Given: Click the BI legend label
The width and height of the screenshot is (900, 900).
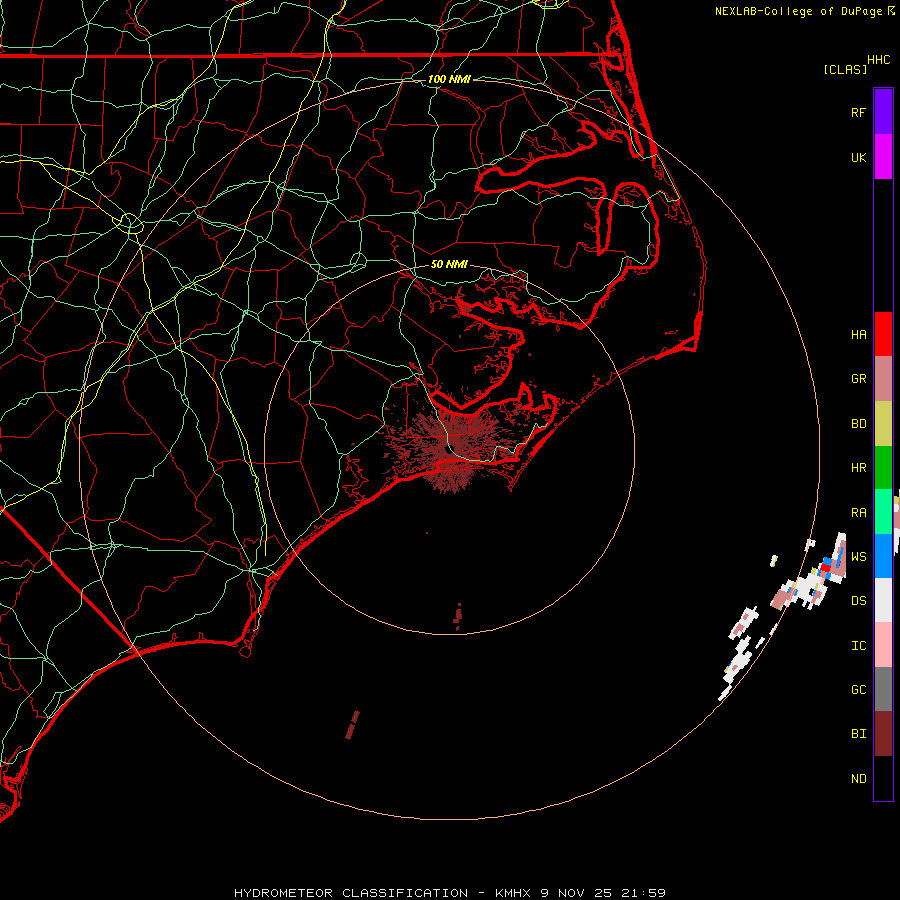Looking at the screenshot, I should (858, 734).
